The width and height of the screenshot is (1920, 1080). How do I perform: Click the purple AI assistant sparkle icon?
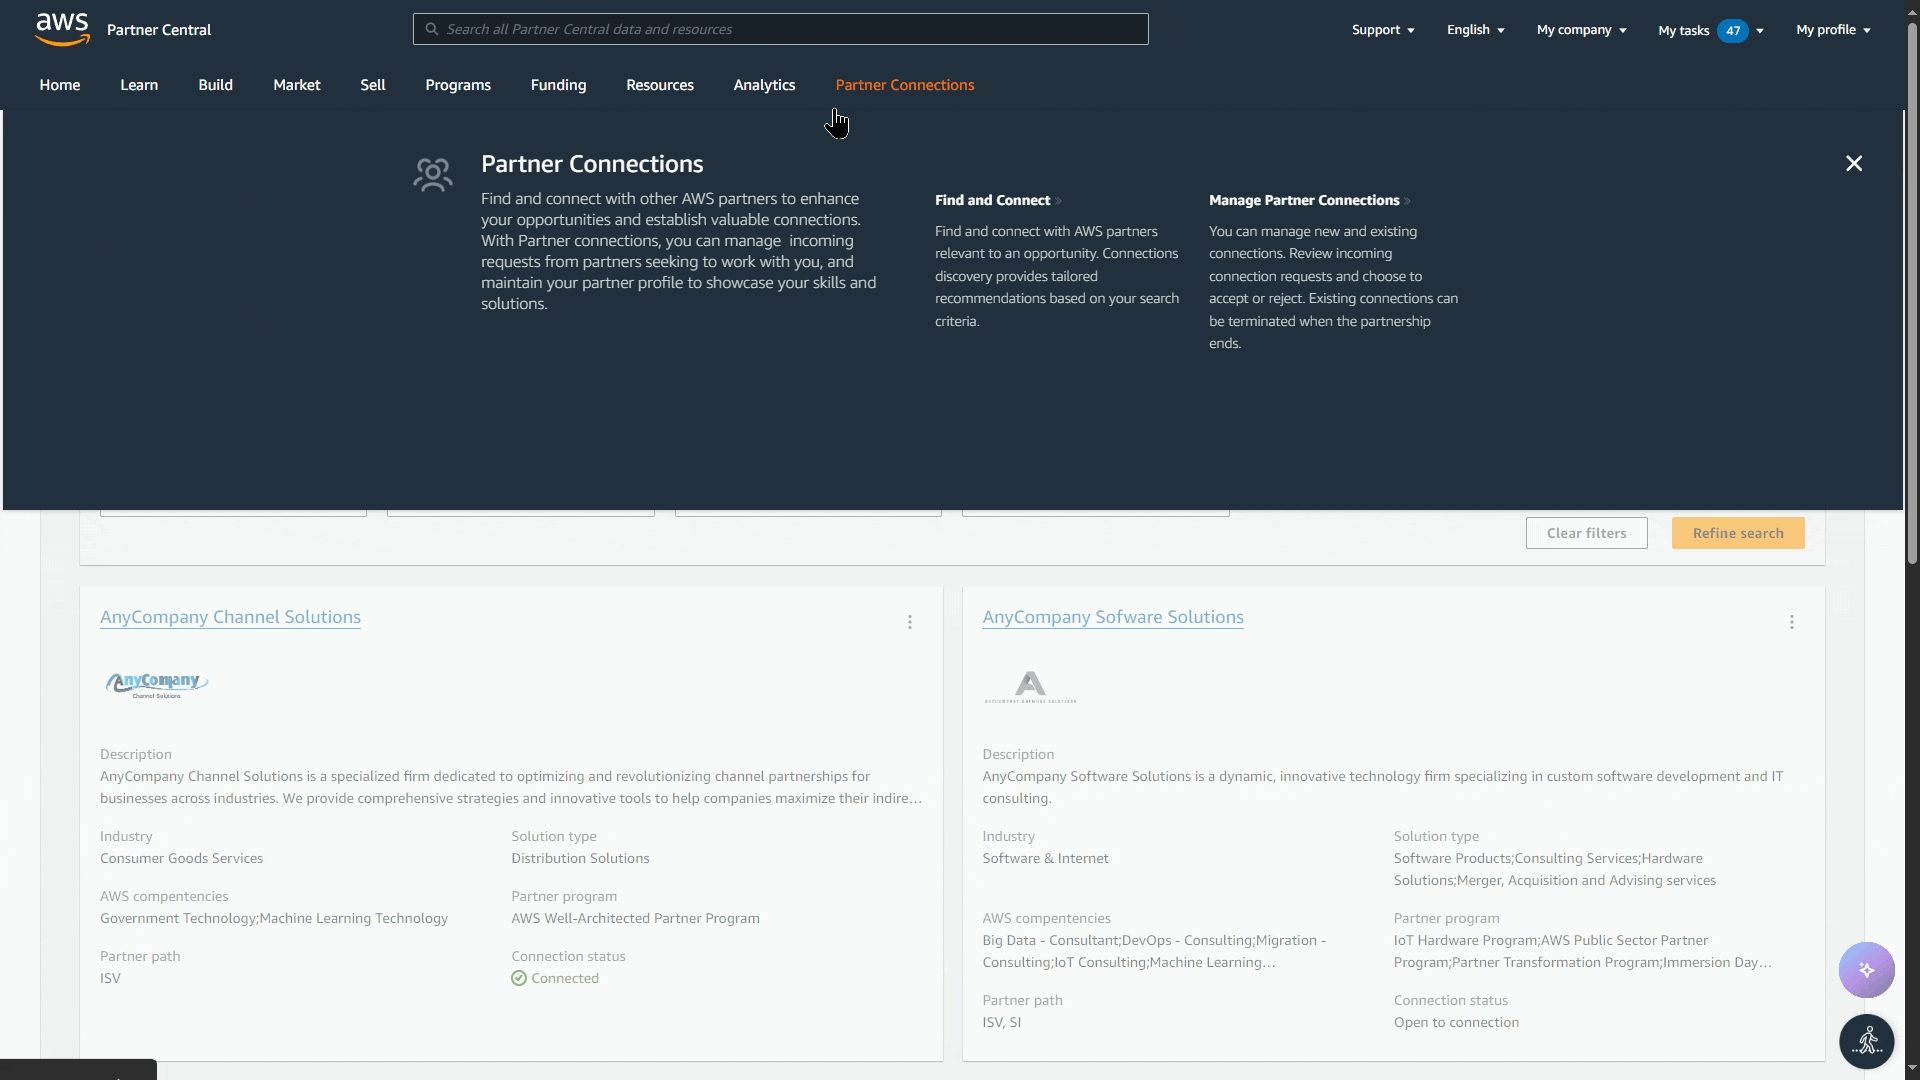[1866, 969]
